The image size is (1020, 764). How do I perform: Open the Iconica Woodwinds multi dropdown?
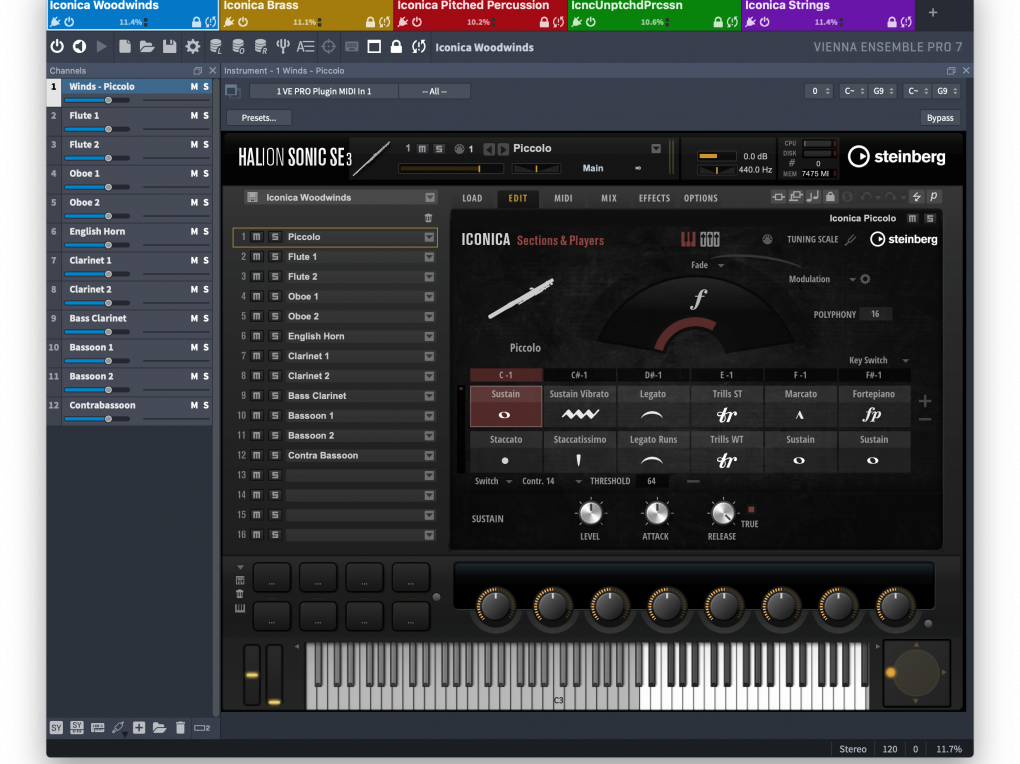pyautogui.click(x=430, y=197)
